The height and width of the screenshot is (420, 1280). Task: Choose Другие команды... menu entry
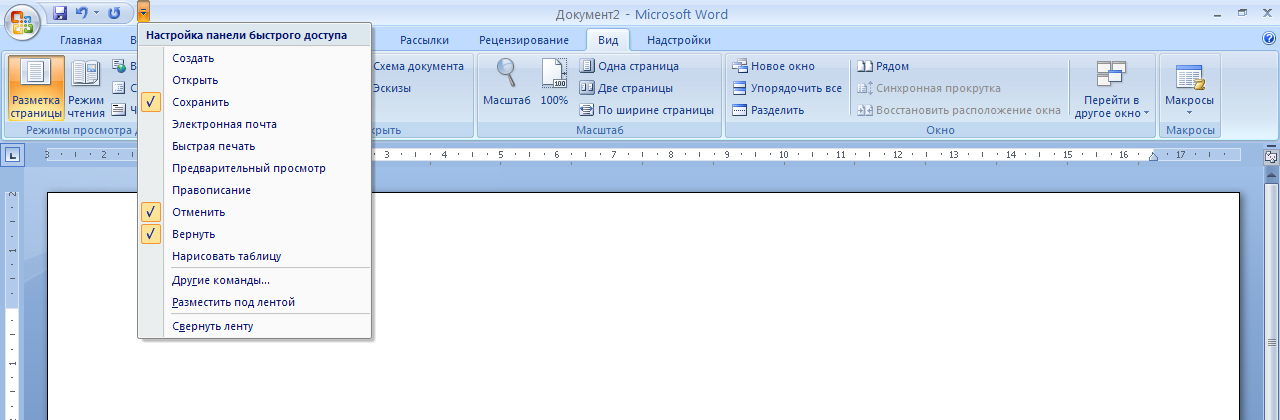click(x=255, y=280)
